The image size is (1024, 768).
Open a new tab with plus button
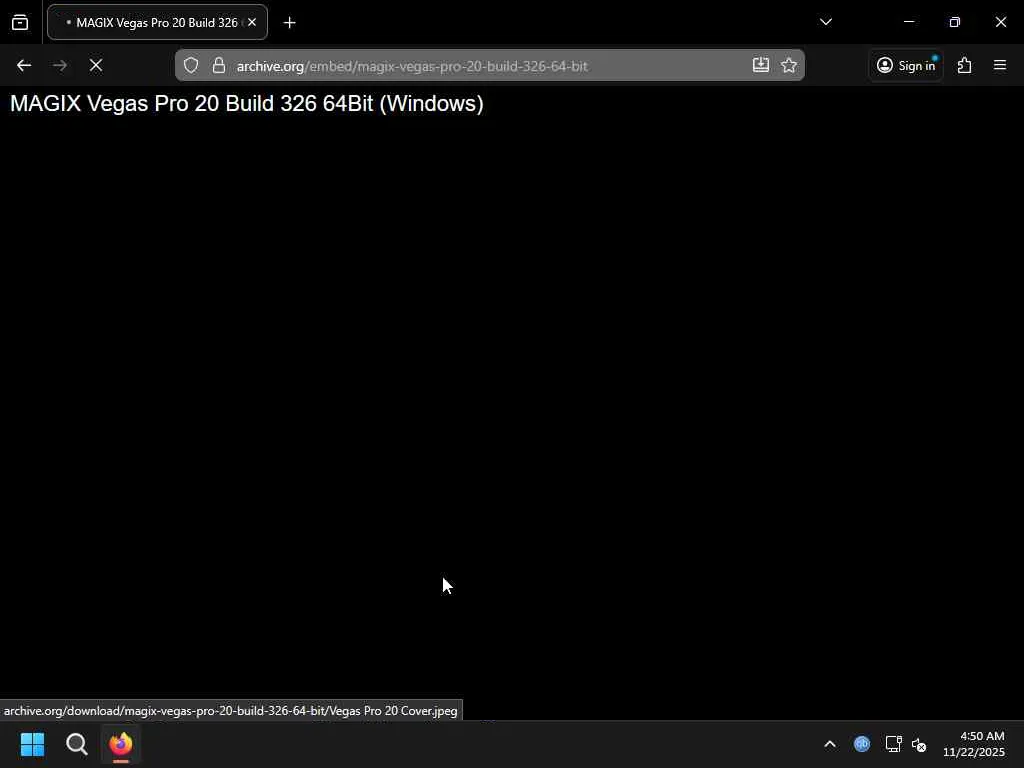click(289, 23)
